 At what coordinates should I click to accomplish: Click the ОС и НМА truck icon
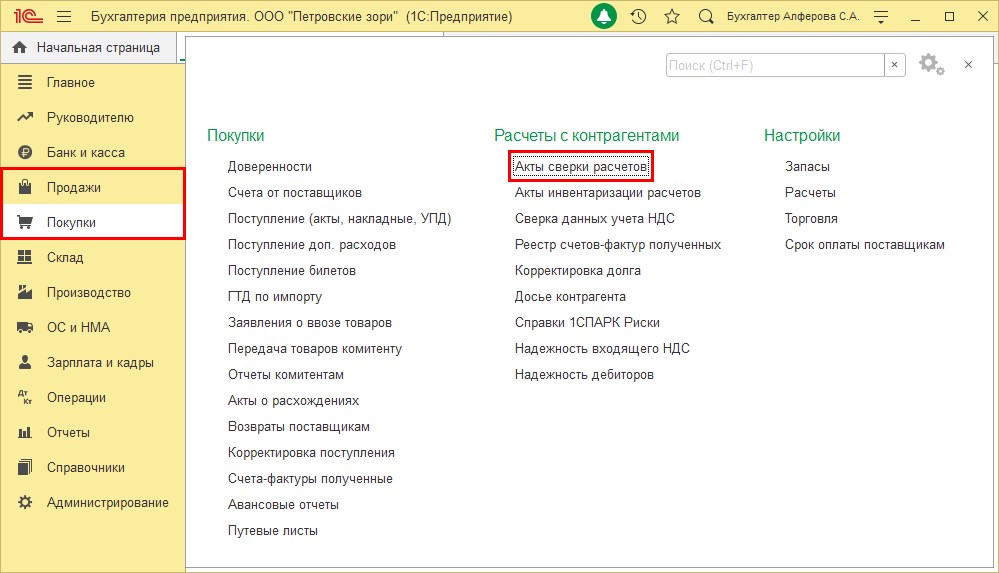click(25, 327)
